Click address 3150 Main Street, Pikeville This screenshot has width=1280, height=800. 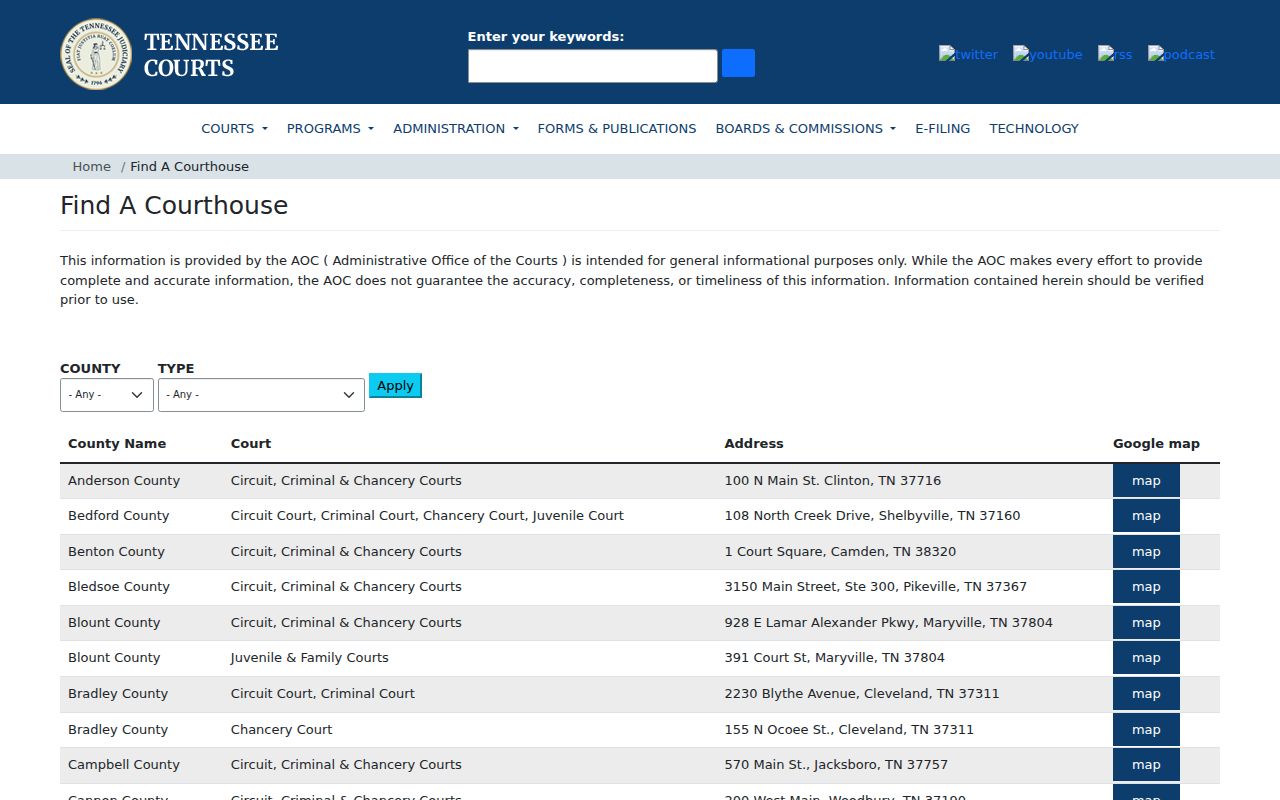coord(876,587)
